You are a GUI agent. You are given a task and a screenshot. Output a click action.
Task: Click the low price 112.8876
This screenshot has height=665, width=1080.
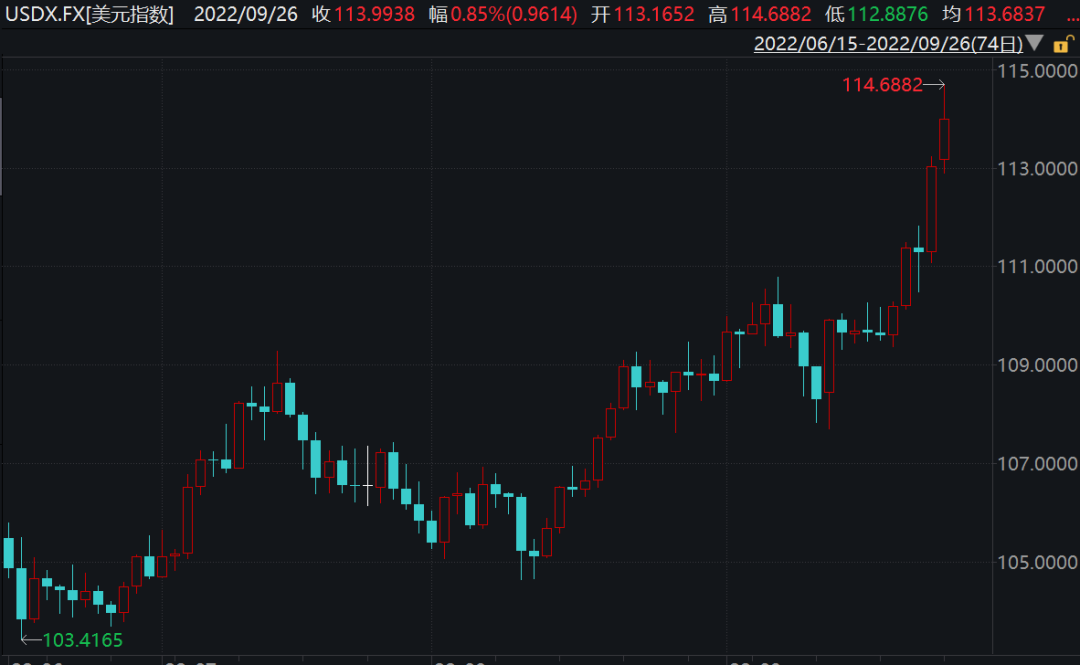tap(888, 14)
